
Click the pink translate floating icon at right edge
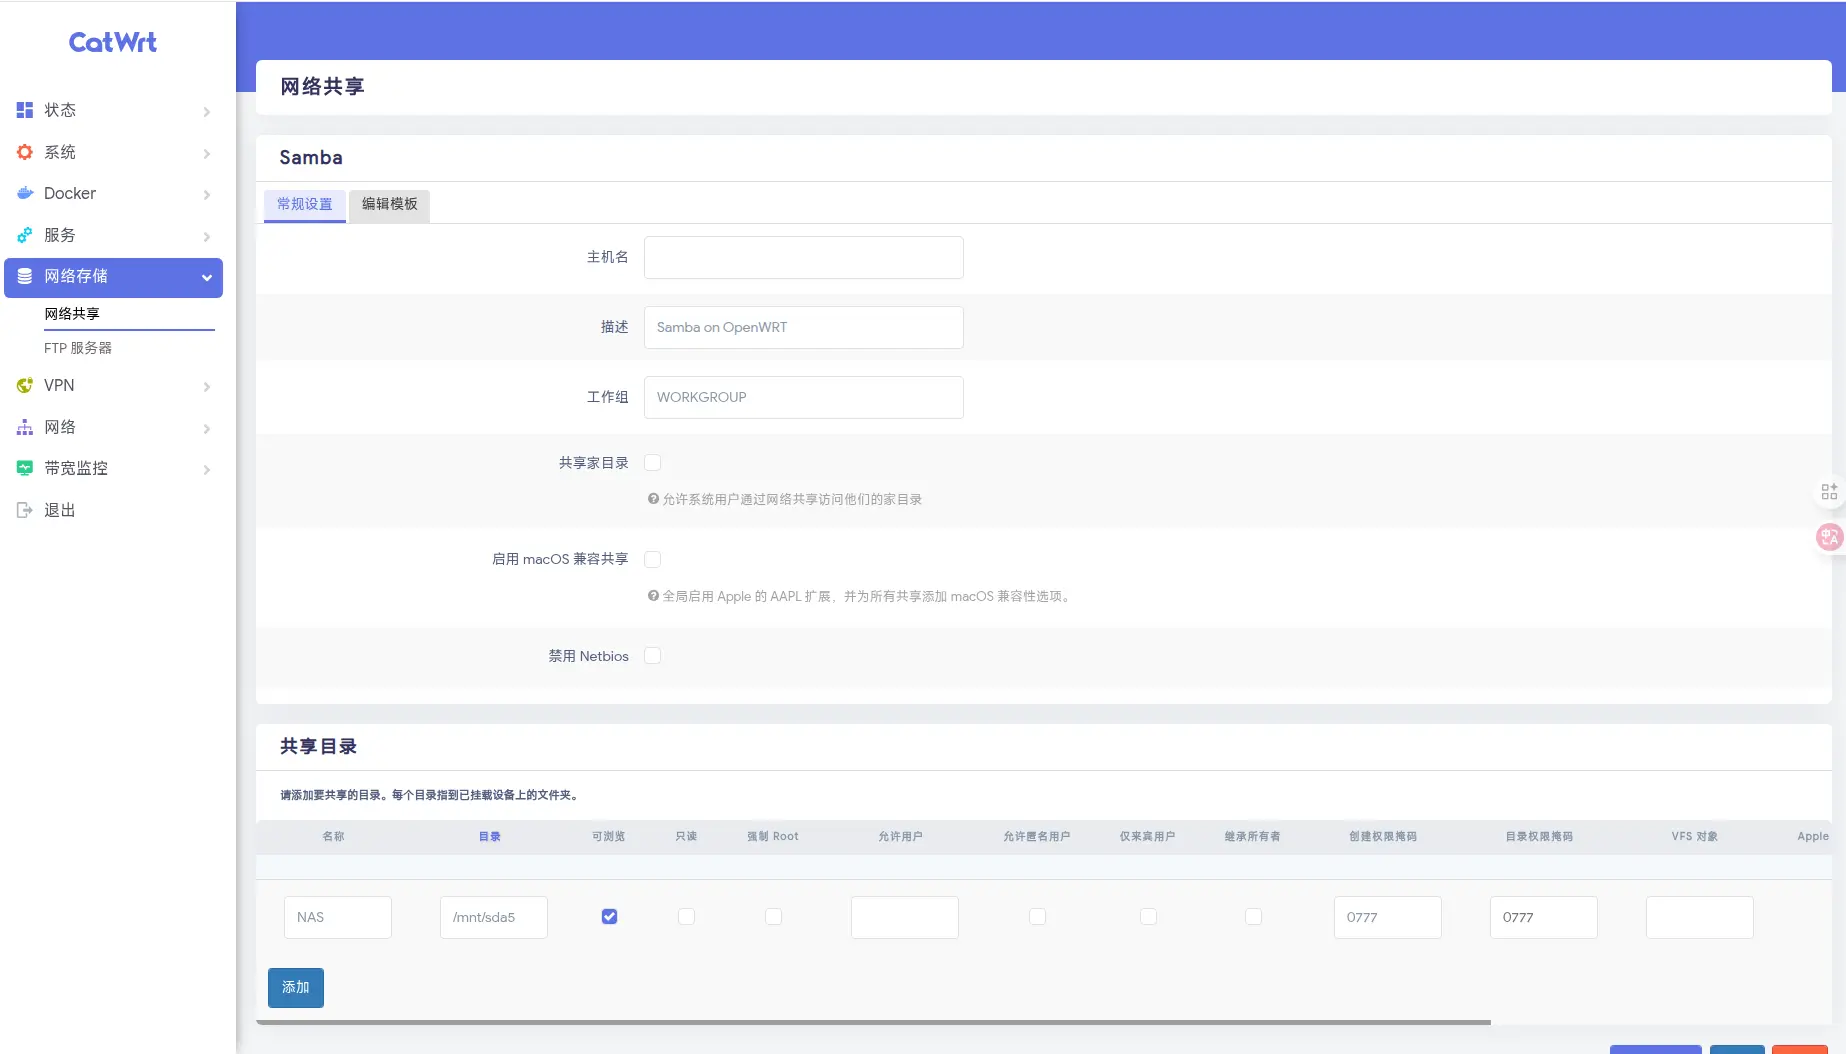tap(1830, 537)
